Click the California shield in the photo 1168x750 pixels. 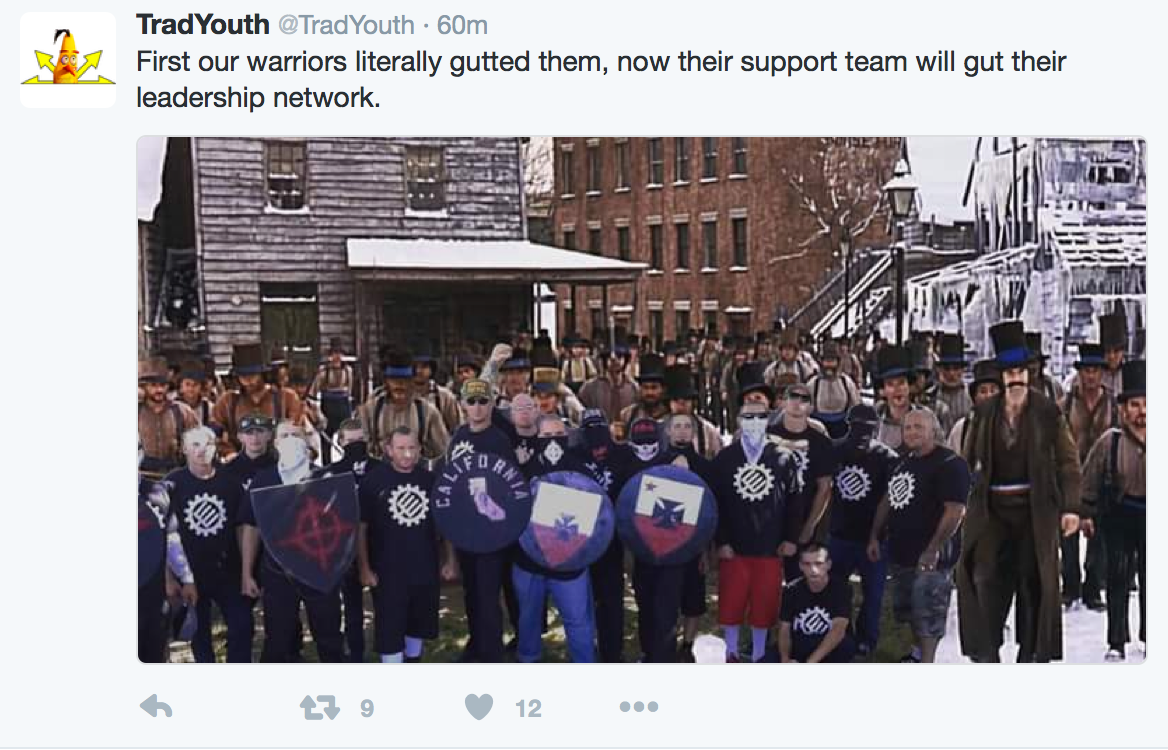click(x=481, y=493)
